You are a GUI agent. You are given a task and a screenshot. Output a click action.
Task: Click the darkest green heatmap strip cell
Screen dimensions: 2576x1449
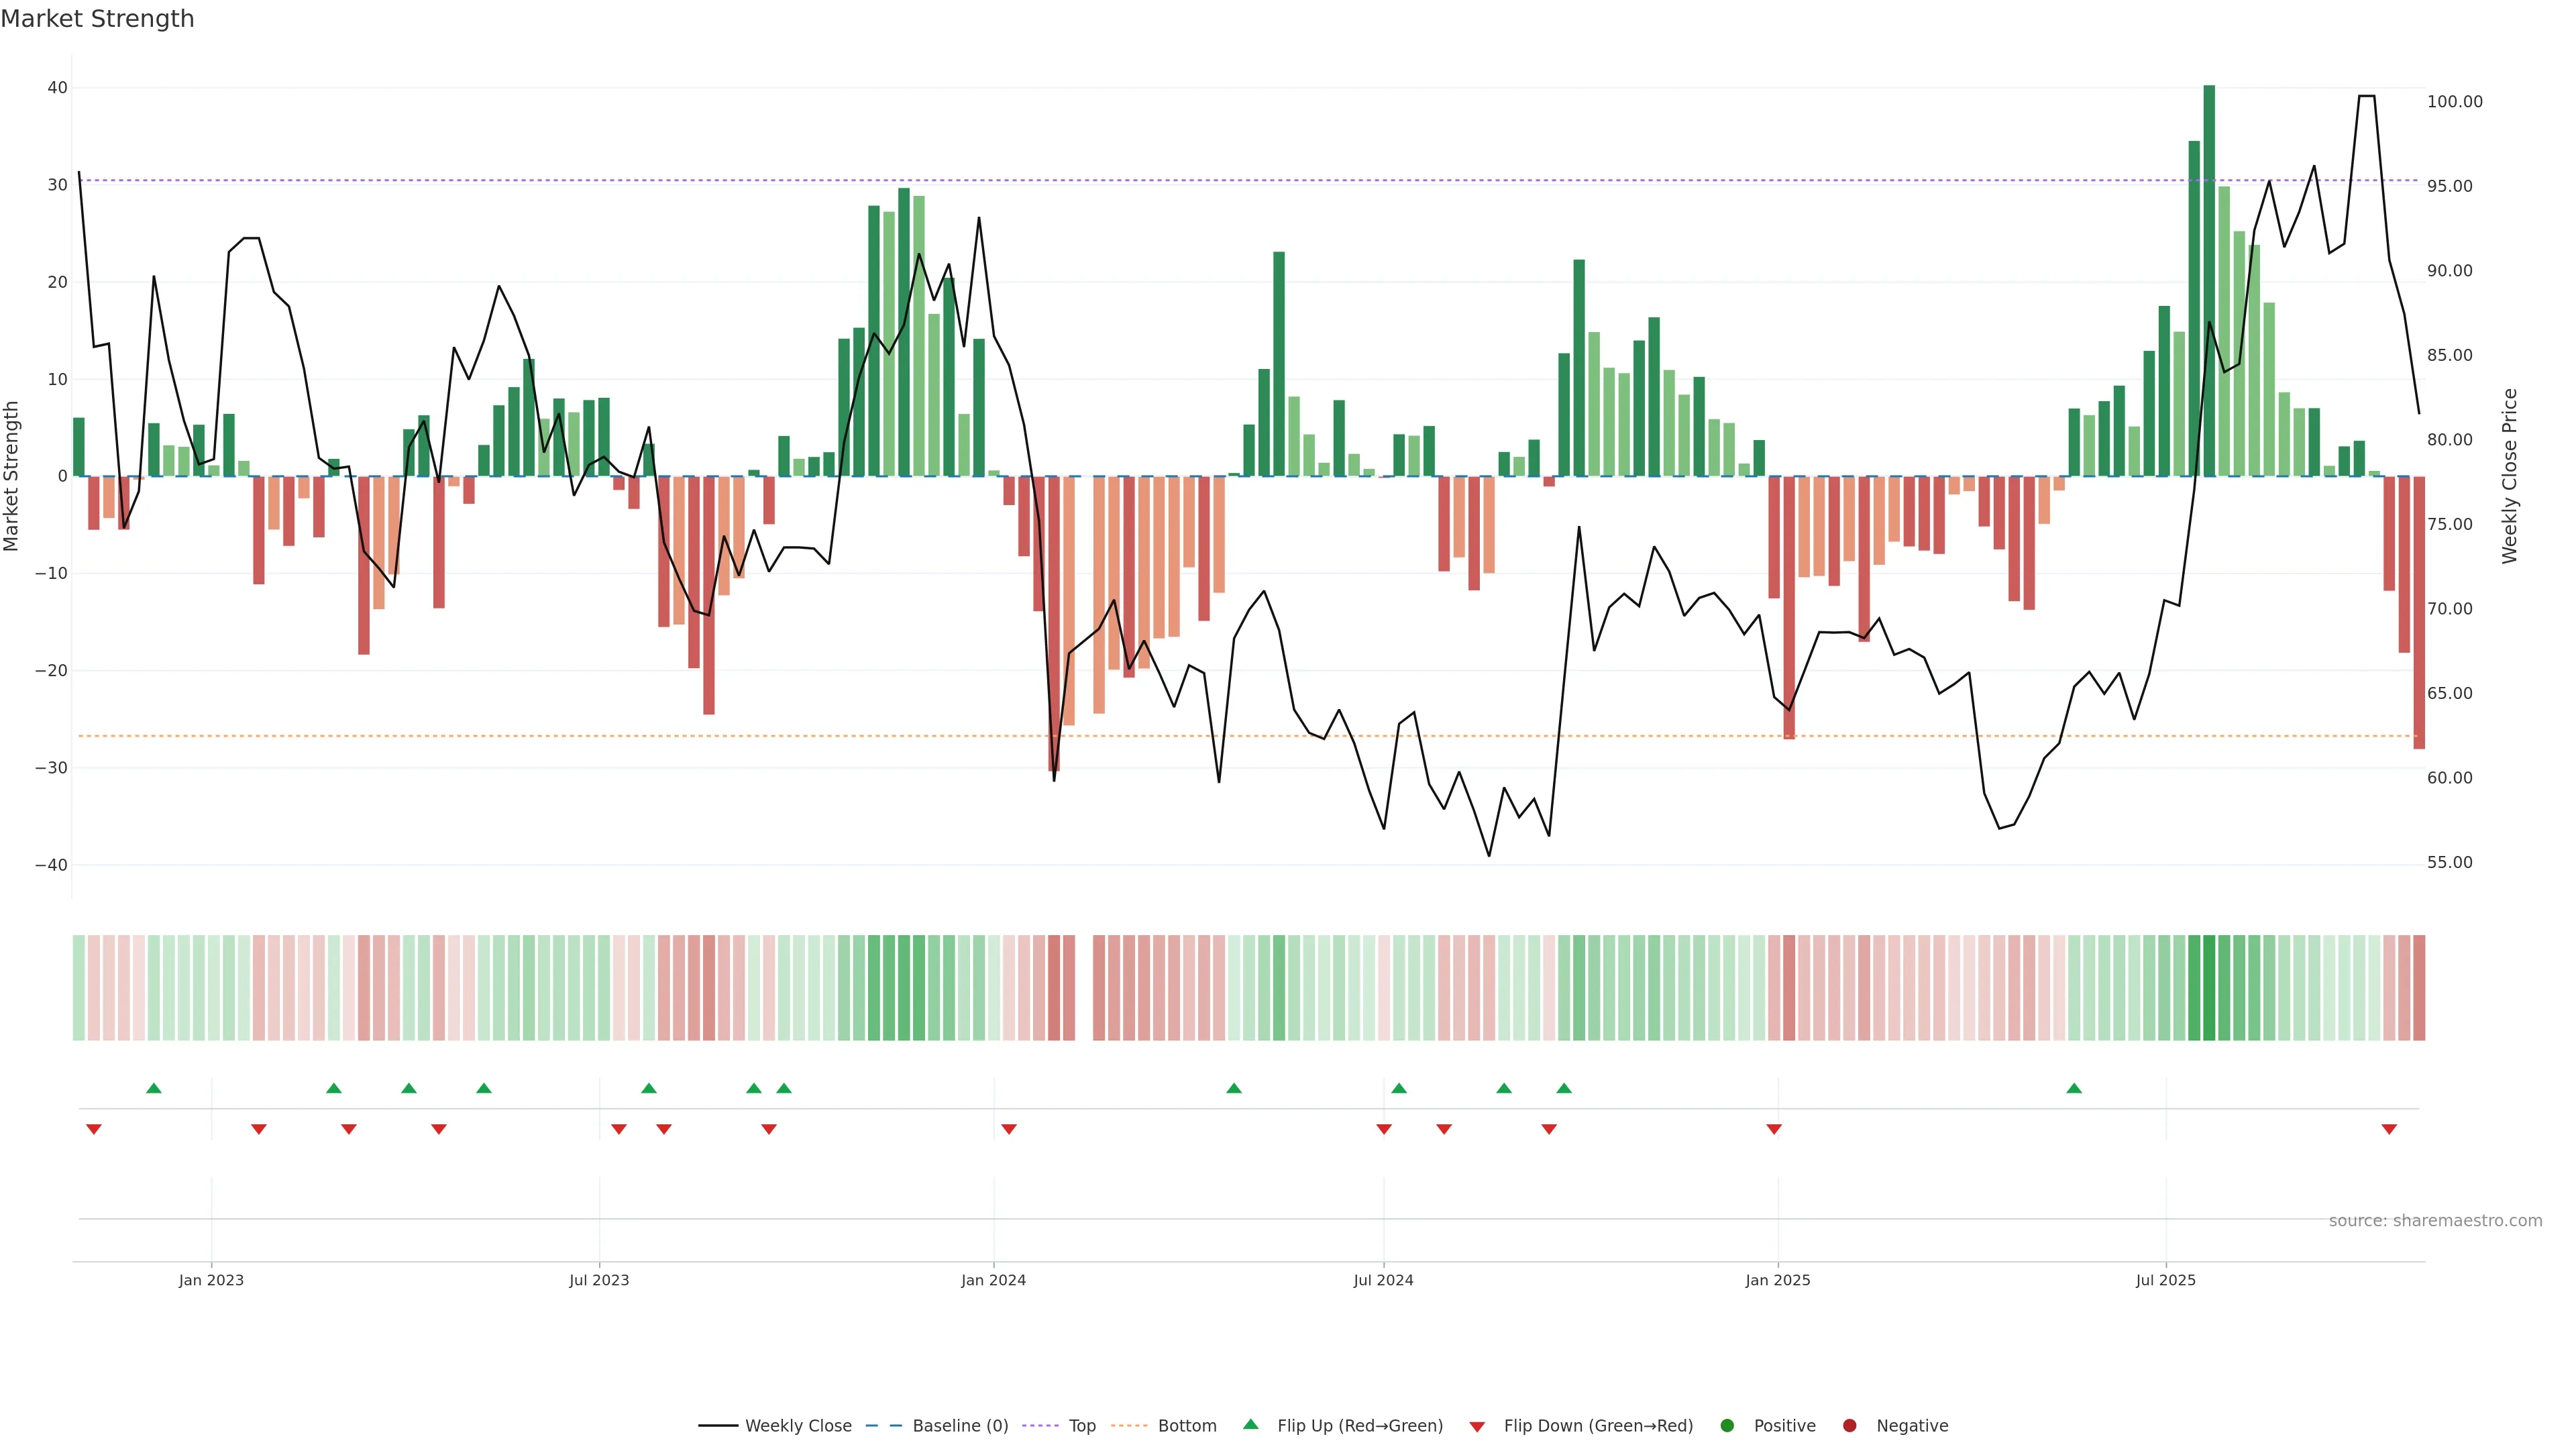coord(2209,988)
